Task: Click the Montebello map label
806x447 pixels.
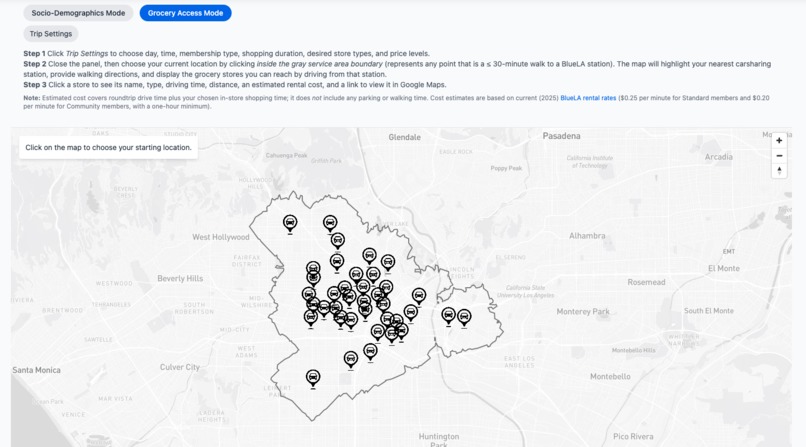Action: pos(610,377)
